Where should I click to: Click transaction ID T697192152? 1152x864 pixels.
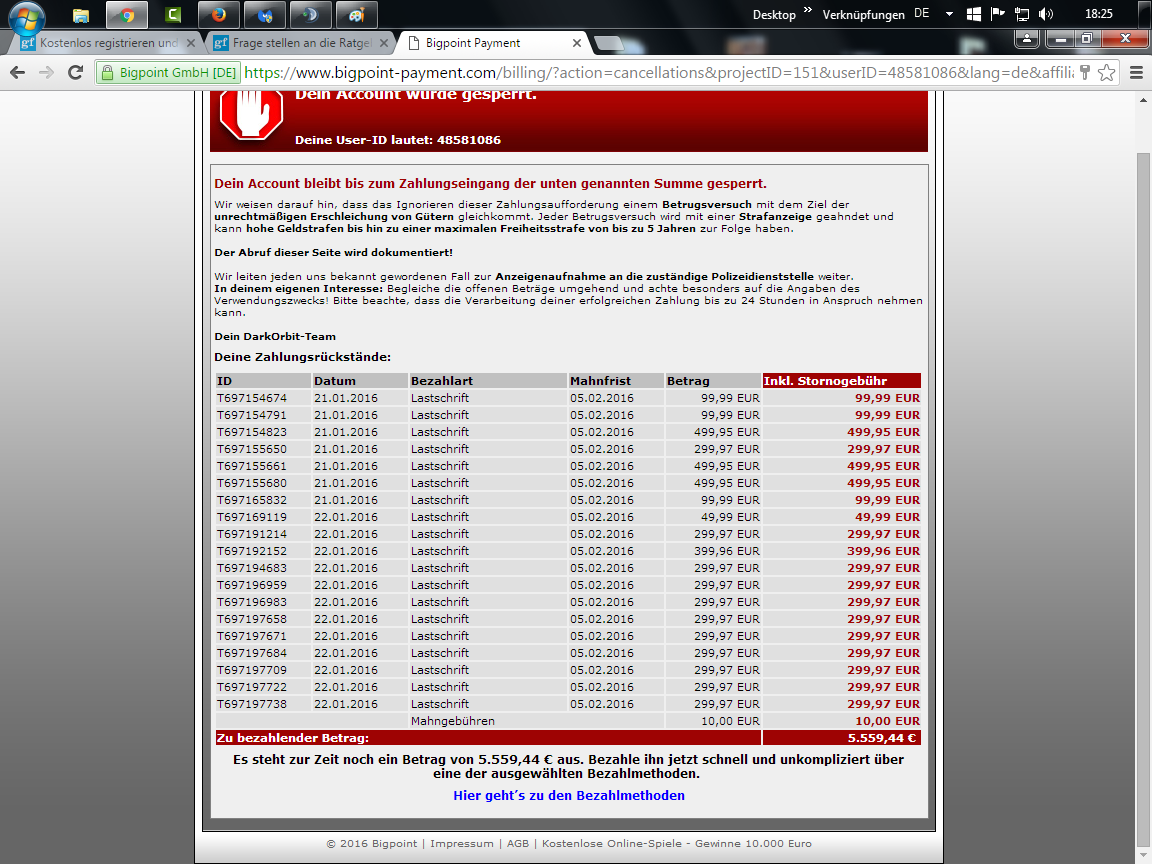point(252,551)
